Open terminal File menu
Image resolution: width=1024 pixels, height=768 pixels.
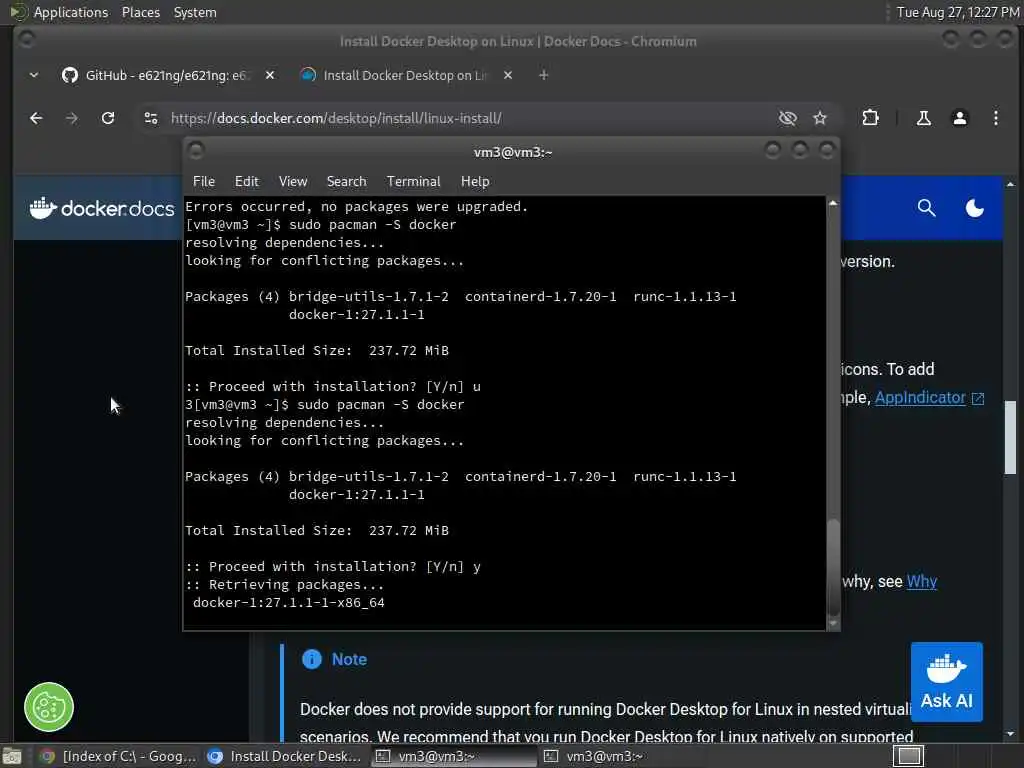[204, 182]
